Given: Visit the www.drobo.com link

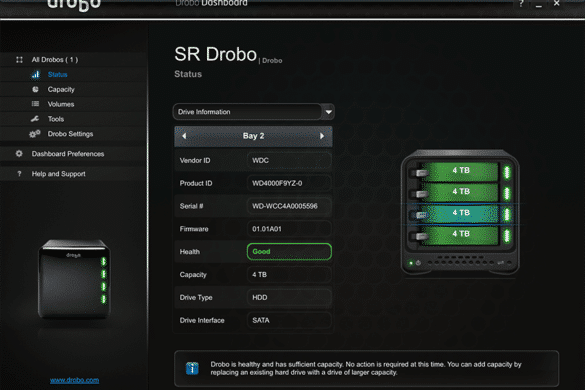Looking at the screenshot, I should 74,380.
